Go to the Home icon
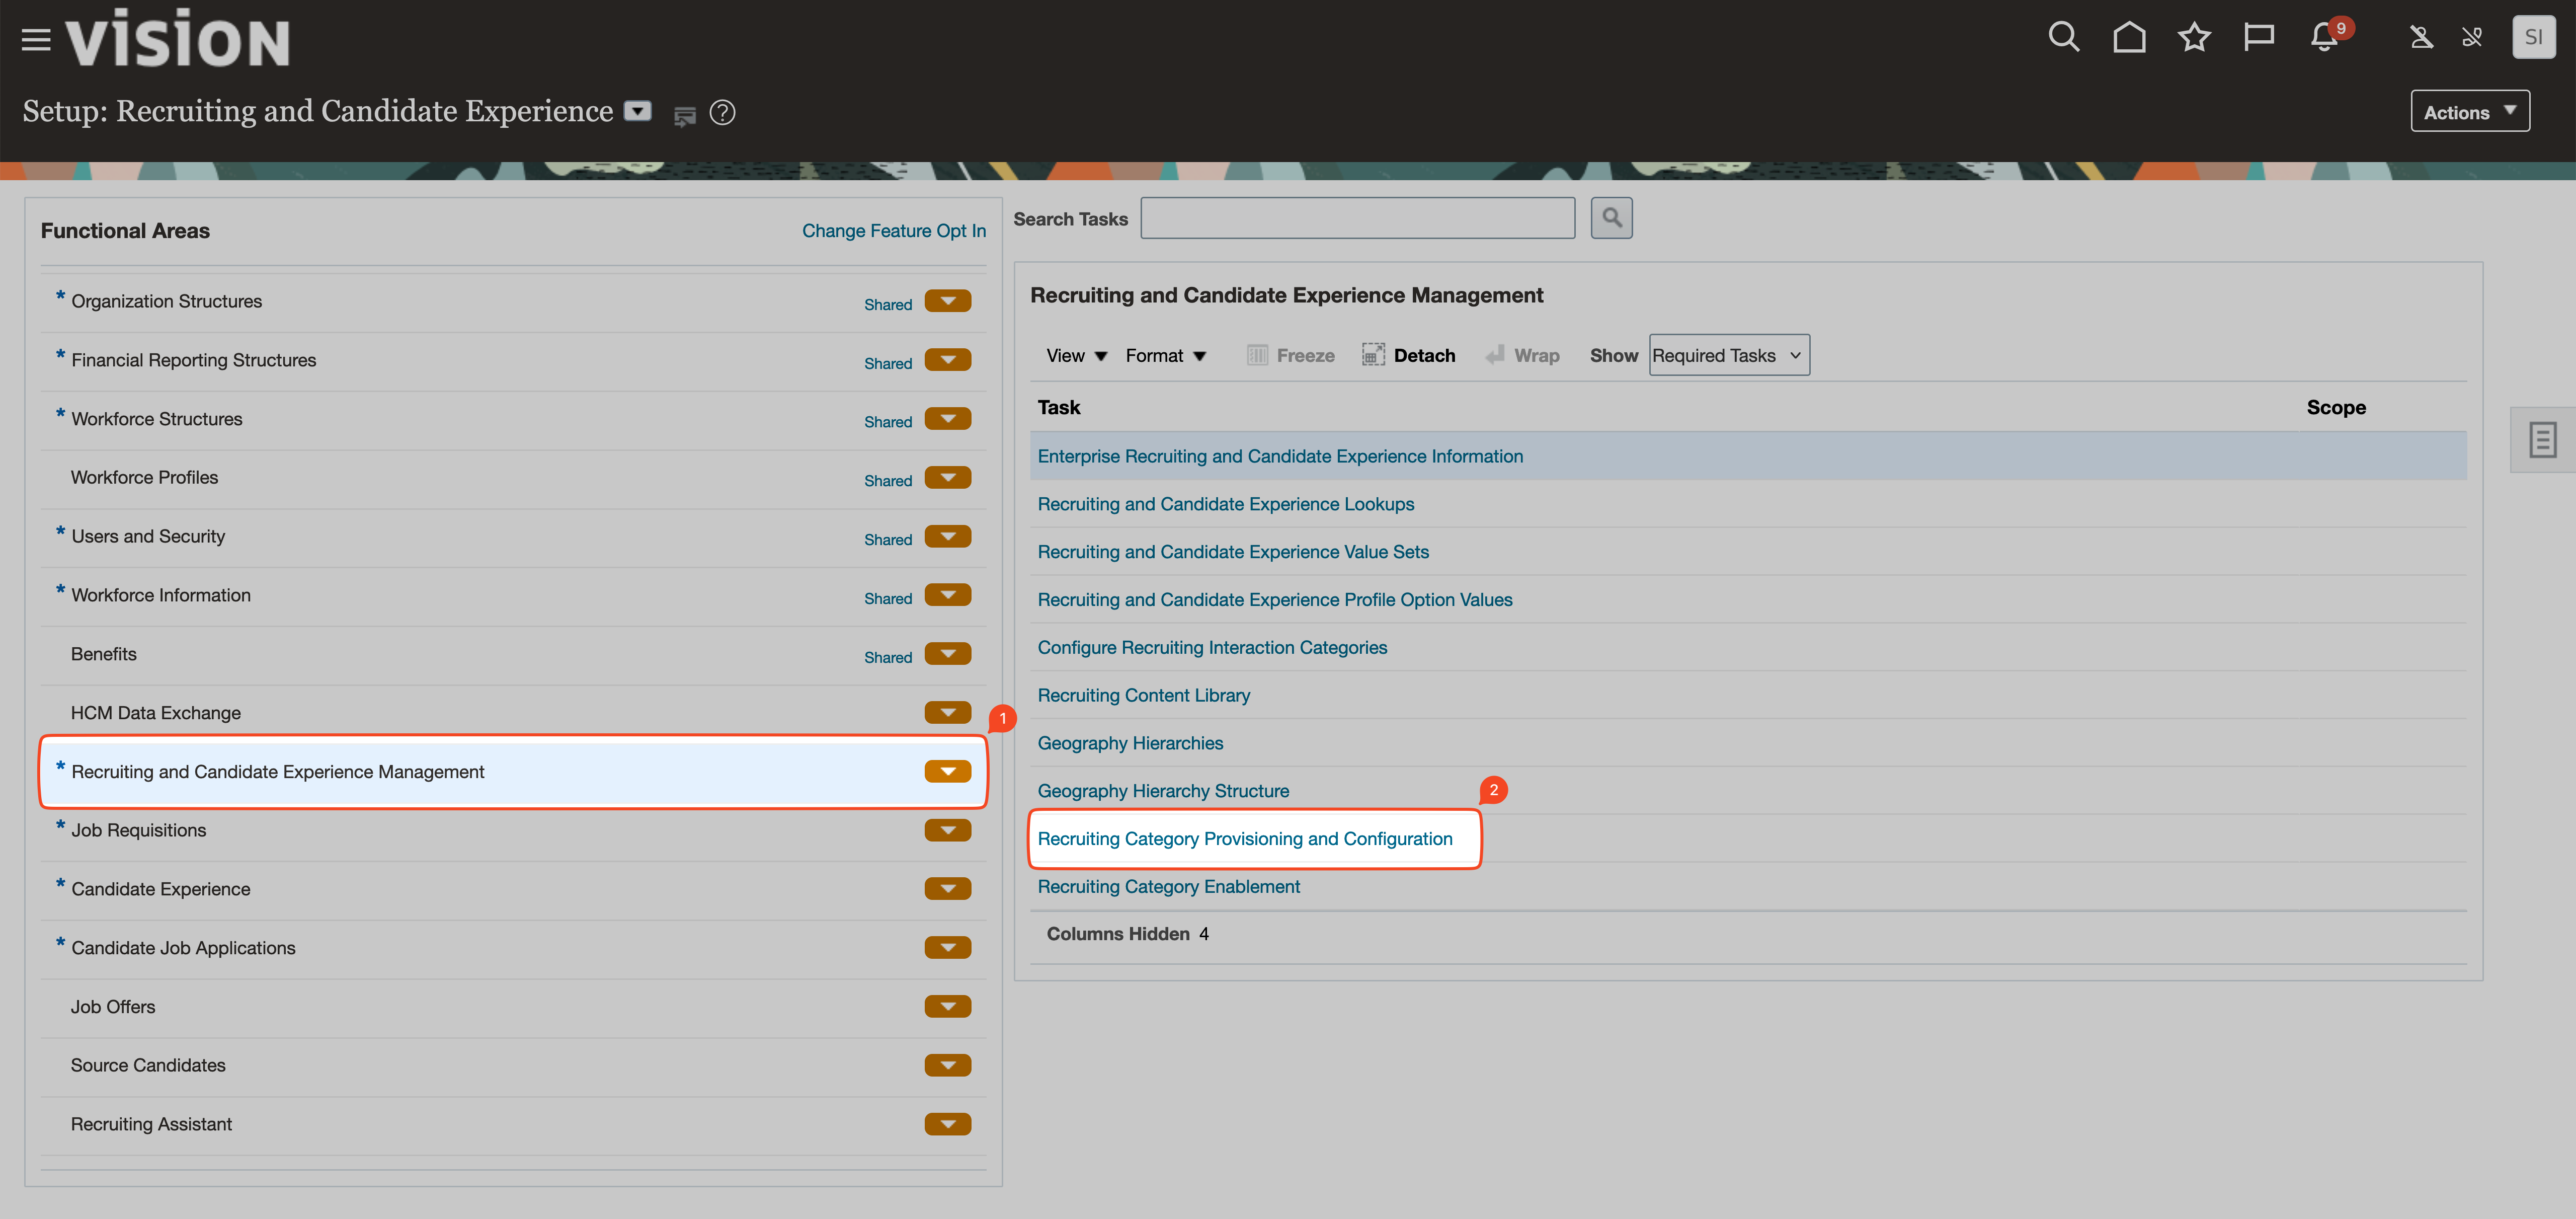Viewport: 2576px width, 1219px height. (2129, 38)
